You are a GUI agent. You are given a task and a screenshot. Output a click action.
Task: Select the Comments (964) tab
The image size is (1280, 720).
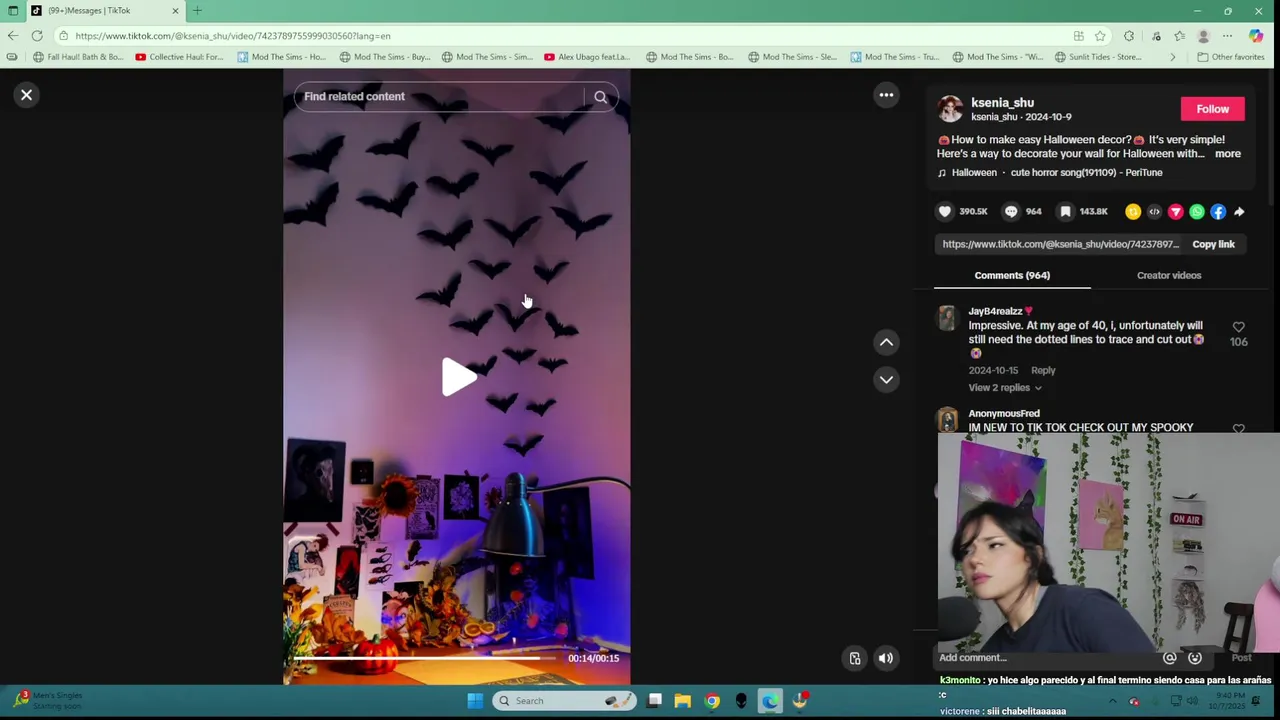click(1012, 275)
